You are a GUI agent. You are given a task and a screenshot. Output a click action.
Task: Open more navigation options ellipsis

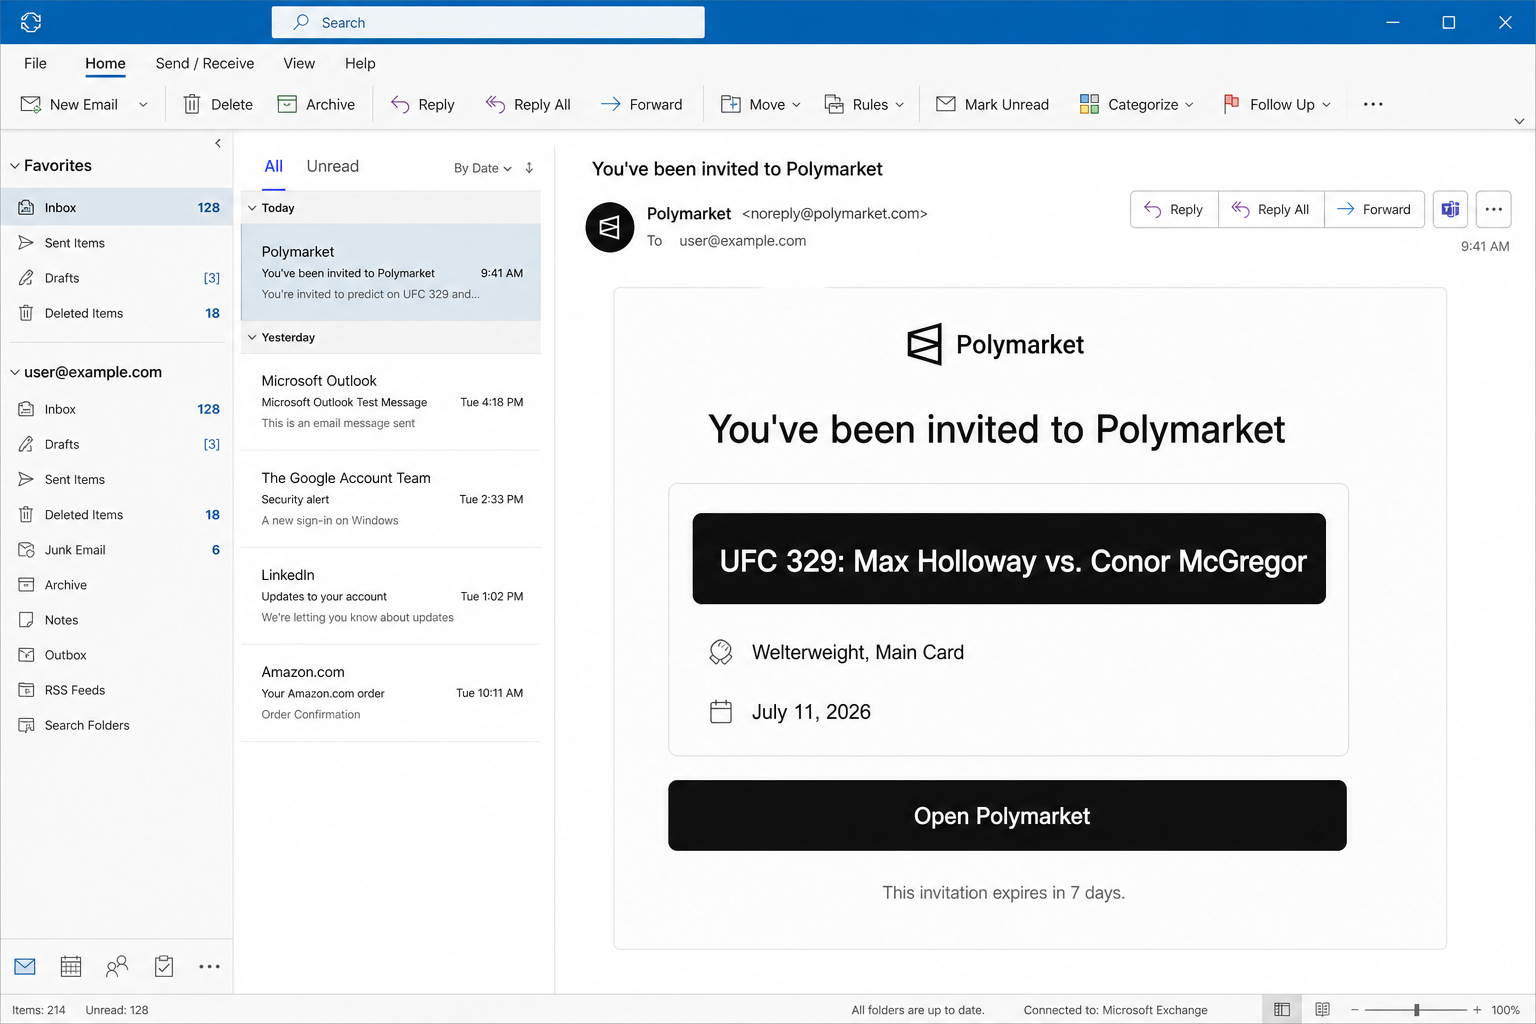209,966
